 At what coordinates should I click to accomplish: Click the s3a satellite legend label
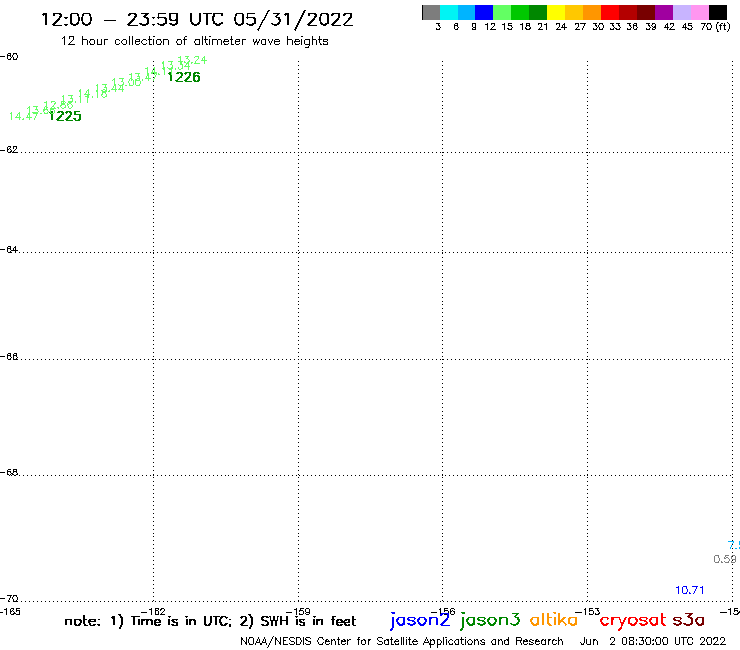click(689, 620)
